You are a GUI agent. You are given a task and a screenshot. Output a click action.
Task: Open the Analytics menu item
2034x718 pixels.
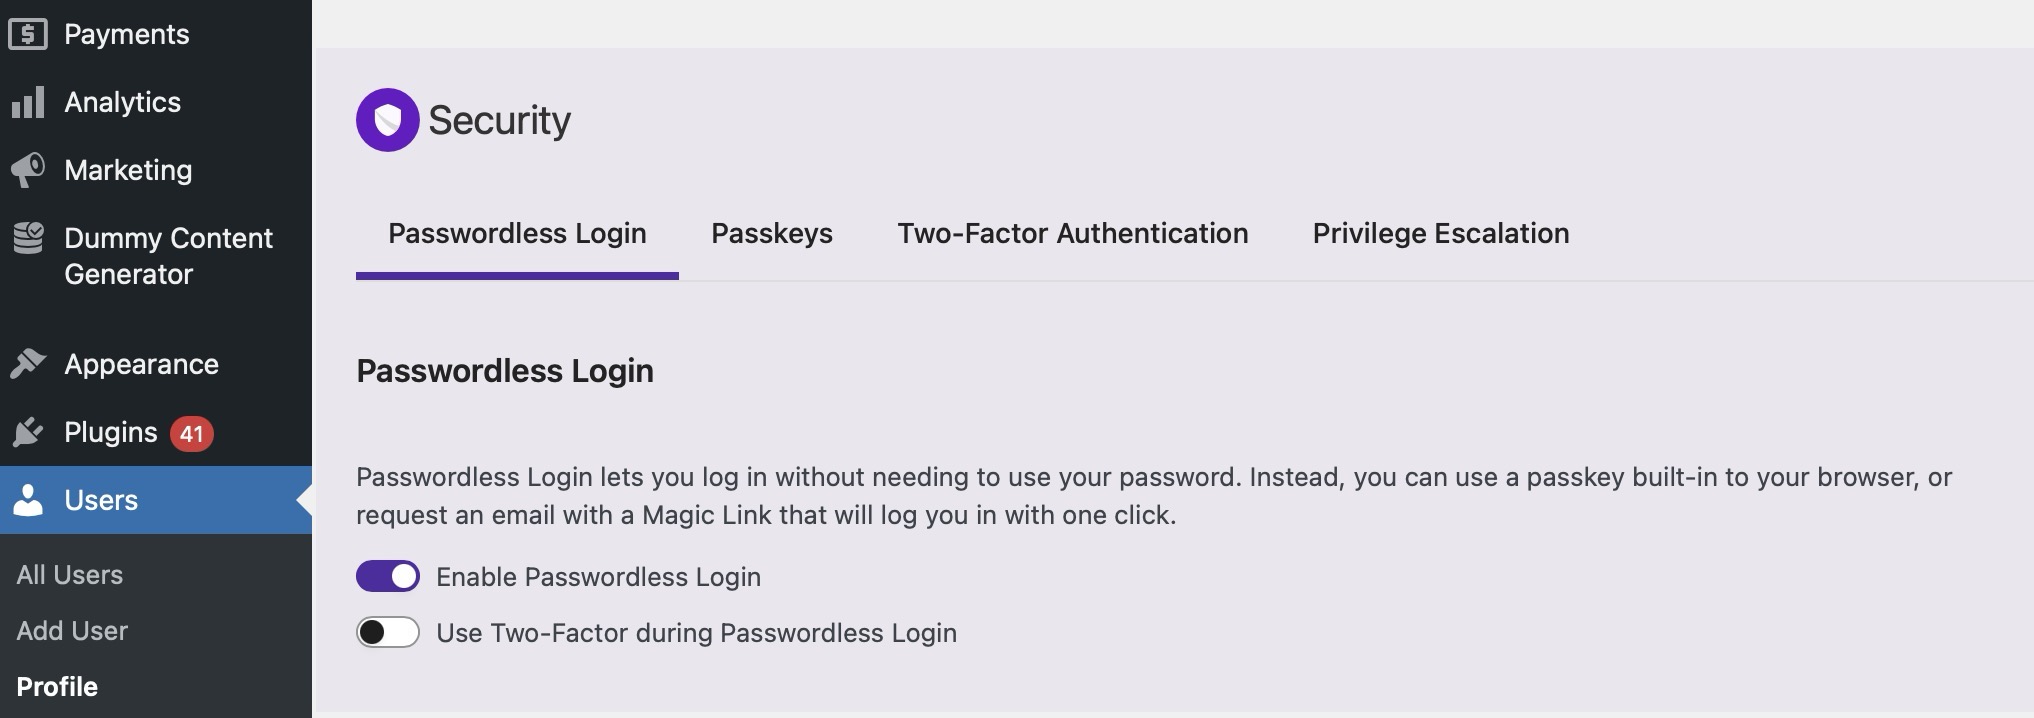122,102
